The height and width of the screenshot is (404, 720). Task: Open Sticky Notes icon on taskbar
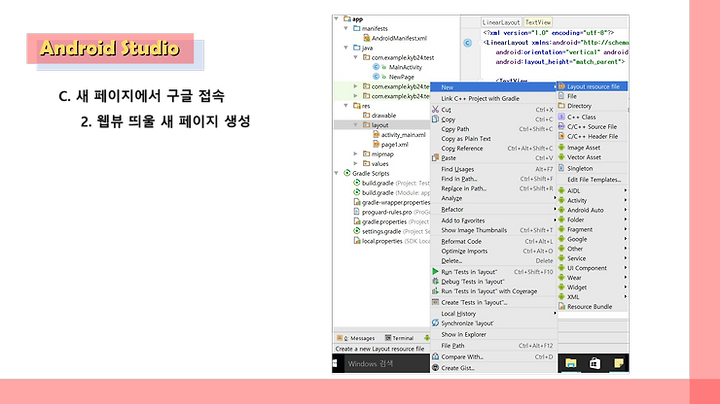click(619, 363)
